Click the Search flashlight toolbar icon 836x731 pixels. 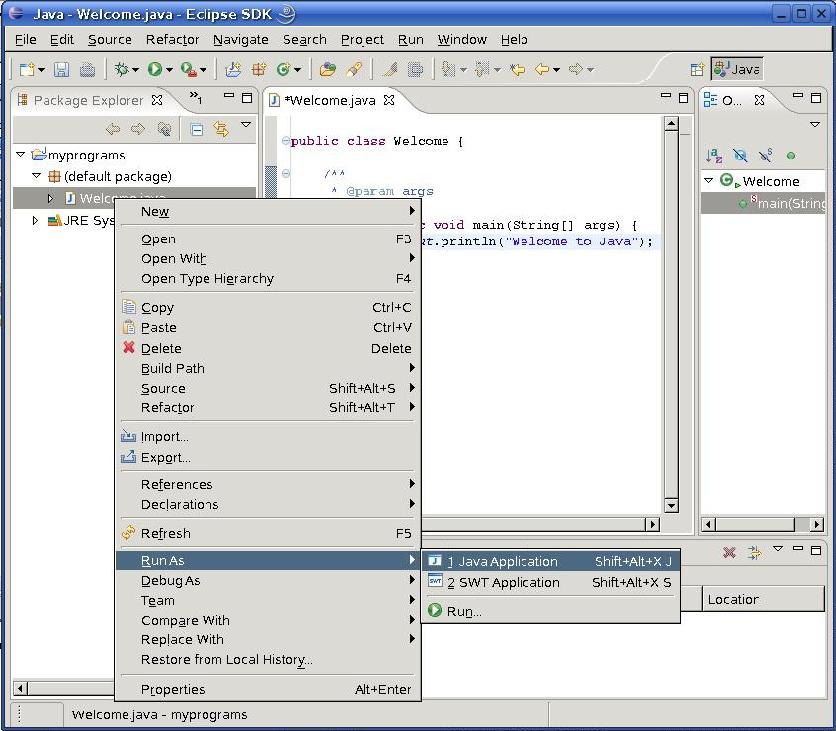(353, 69)
